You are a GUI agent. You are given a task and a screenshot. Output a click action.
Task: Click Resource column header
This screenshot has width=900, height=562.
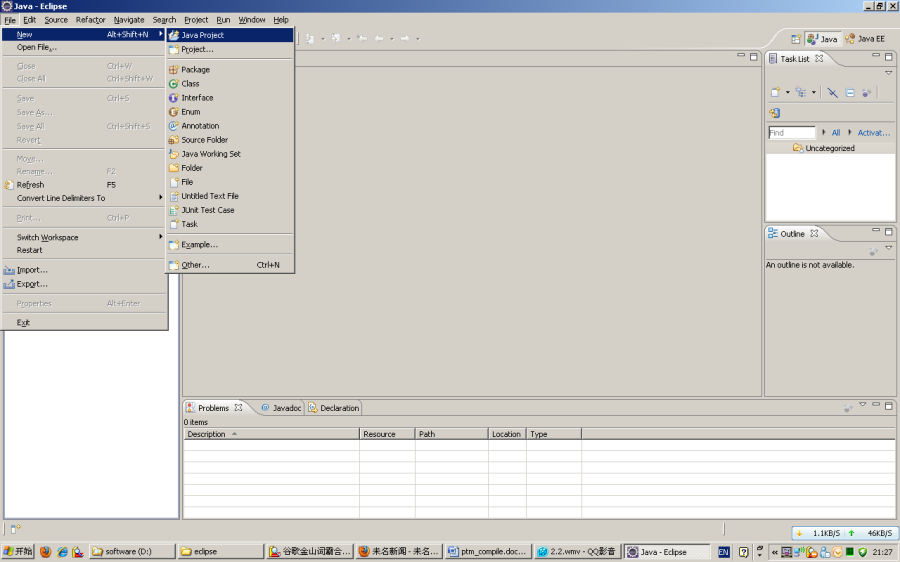click(387, 434)
